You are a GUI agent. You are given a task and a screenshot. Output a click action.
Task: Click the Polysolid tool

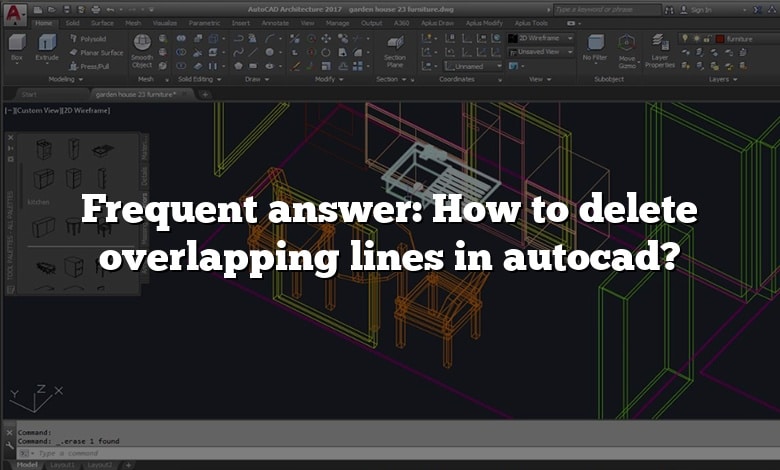pos(93,38)
